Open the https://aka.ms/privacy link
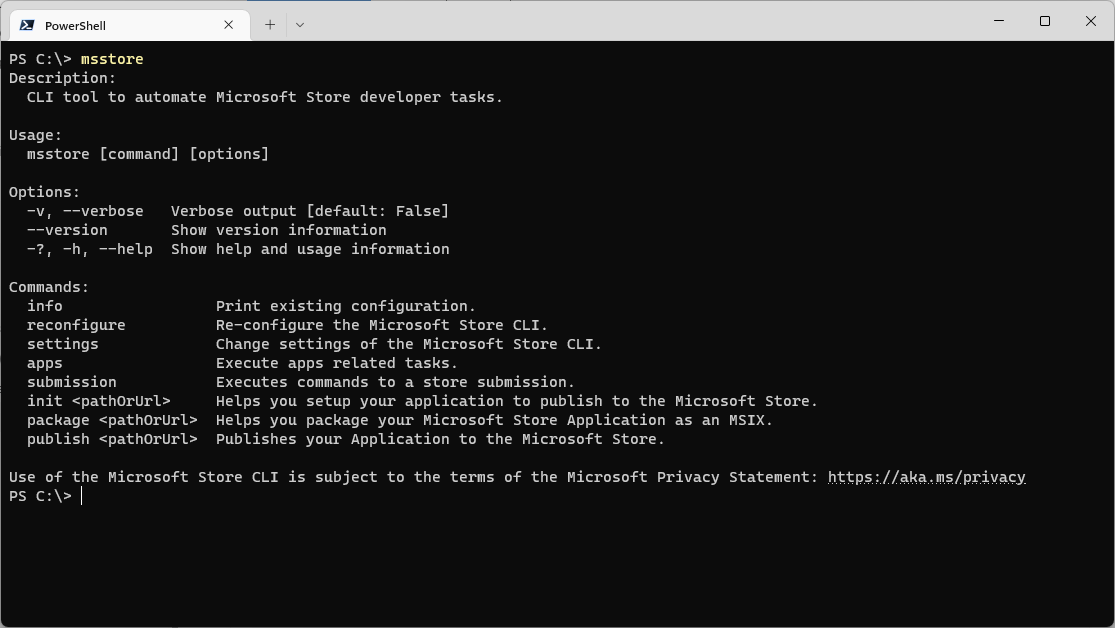Viewport: 1115px width, 628px height. pyautogui.click(x=926, y=477)
